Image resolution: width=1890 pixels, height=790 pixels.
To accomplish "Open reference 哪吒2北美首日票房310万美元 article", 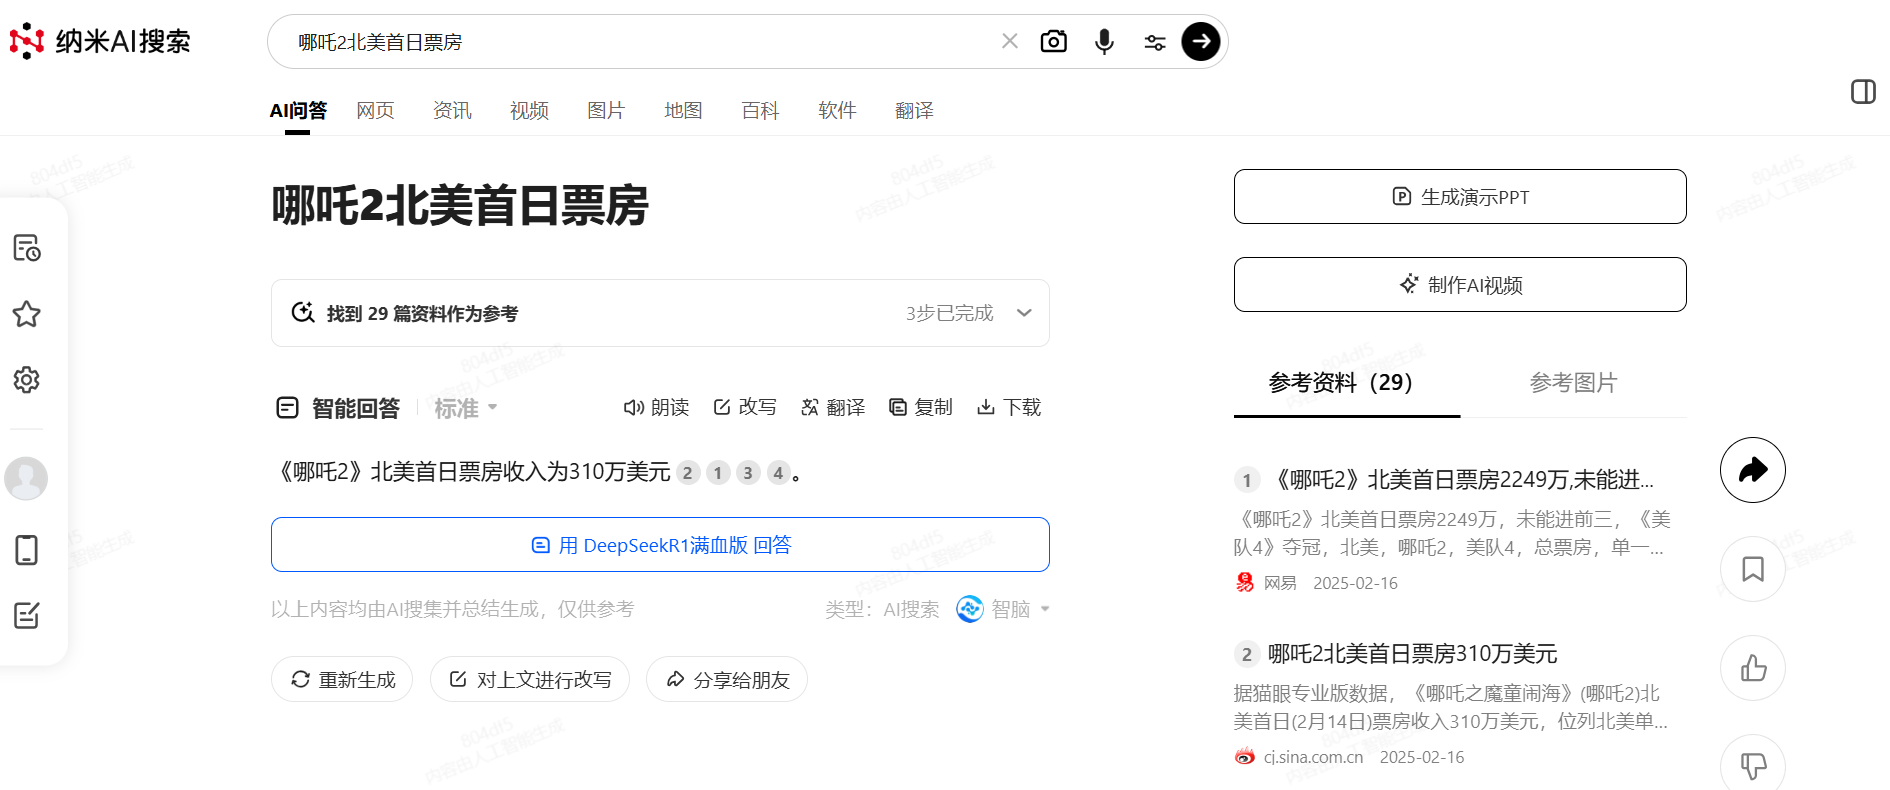I will click(1412, 654).
